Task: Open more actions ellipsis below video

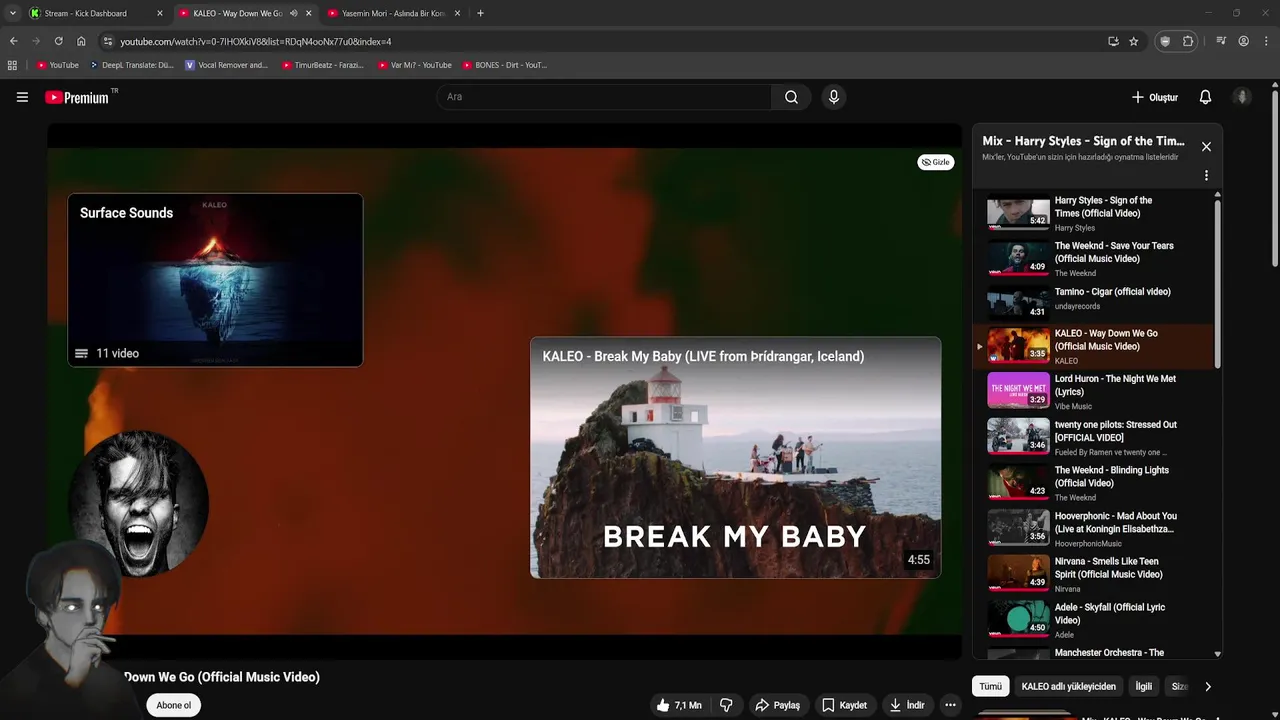Action: coord(950,705)
